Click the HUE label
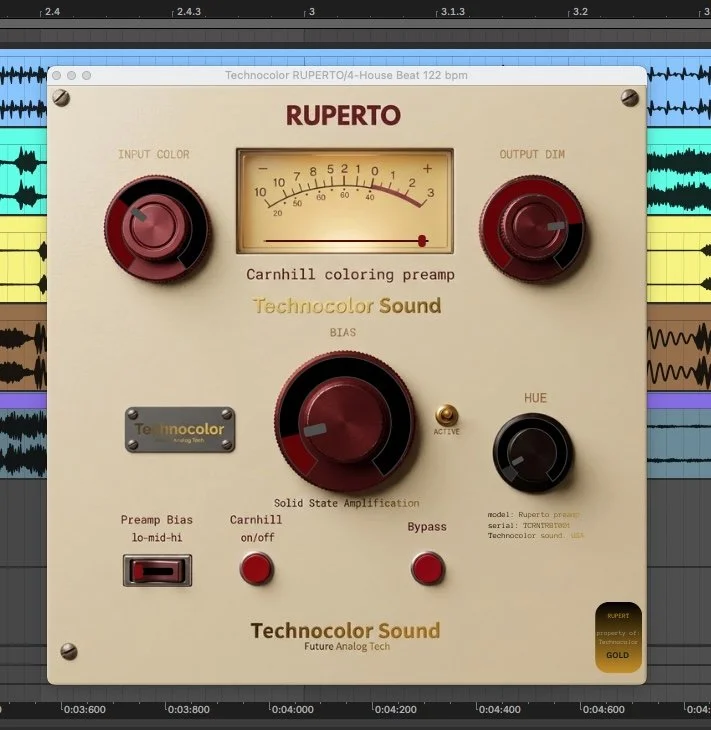Image resolution: width=711 pixels, height=730 pixels. [x=535, y=398]
